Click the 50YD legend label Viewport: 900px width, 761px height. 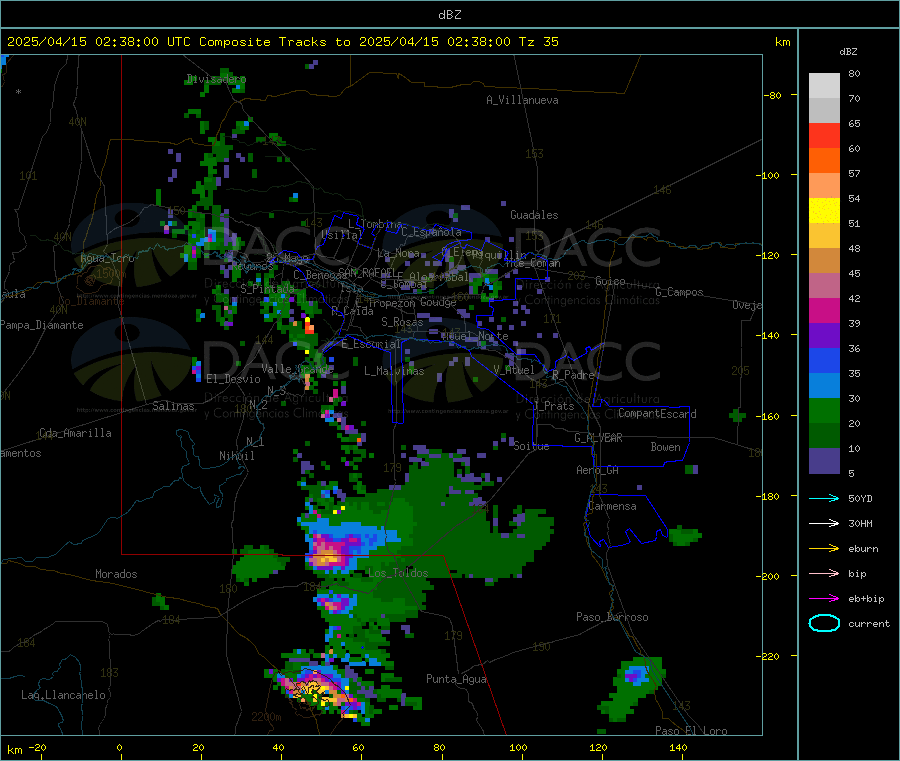(x=860, y=498)
